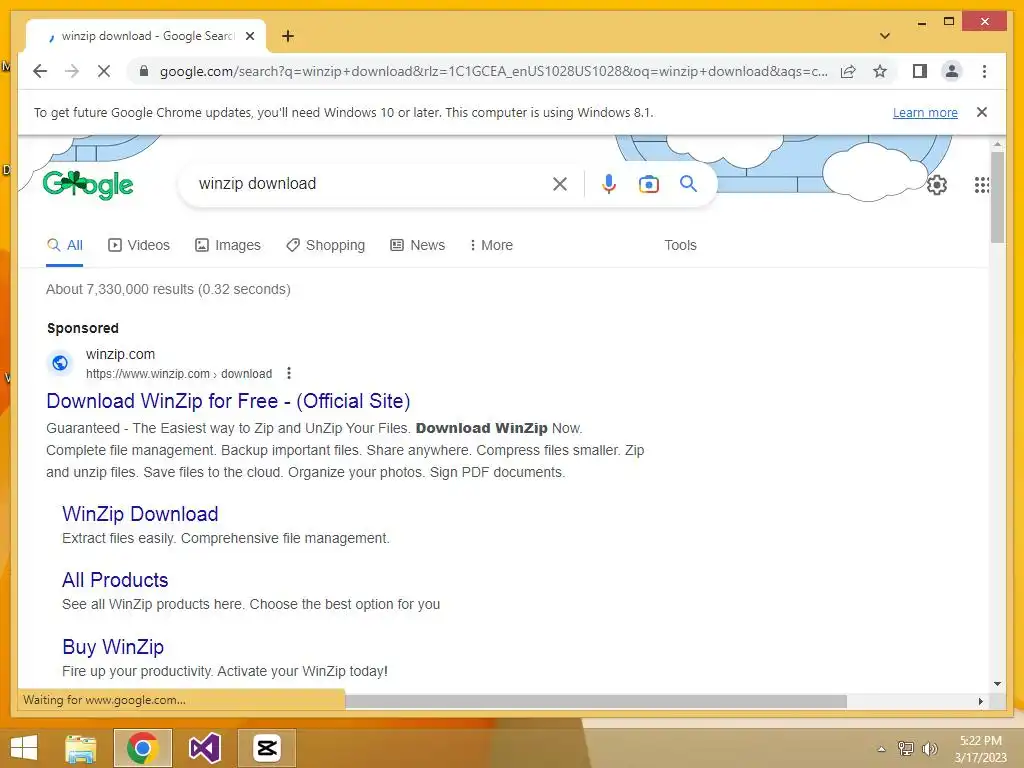Select the All results tab
Screen dimensions: 1024x768
(x=65, y=246)
